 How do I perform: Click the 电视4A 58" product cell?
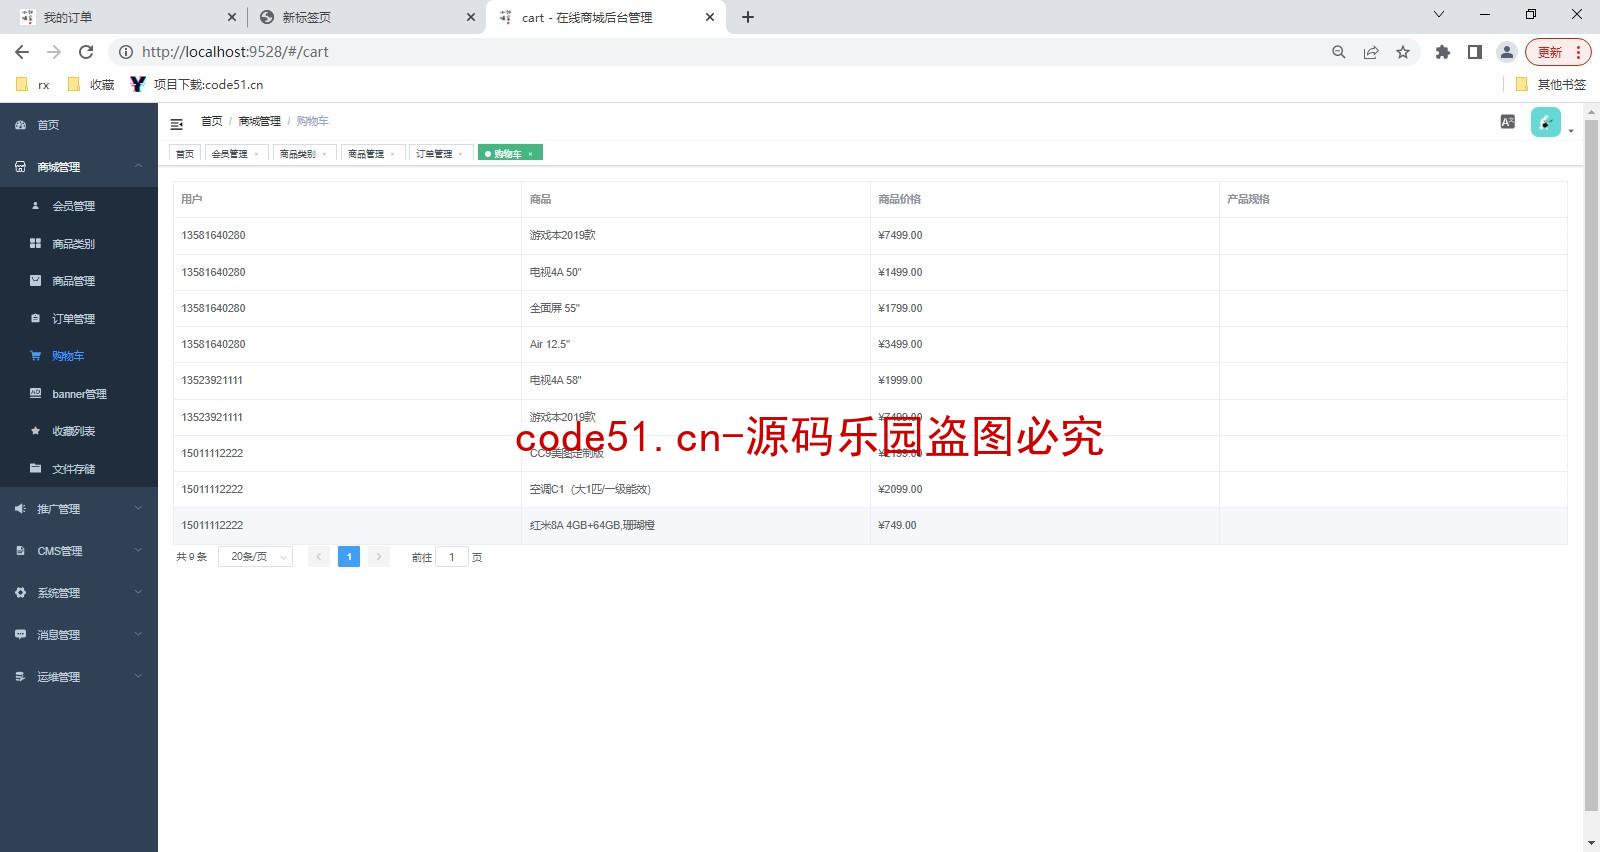pos(696,380)
